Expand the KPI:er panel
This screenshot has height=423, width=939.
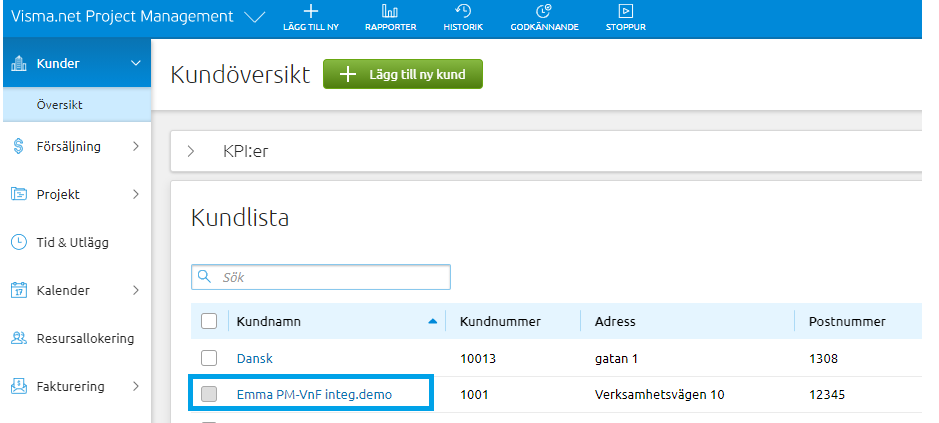click(x=191, y=152)
